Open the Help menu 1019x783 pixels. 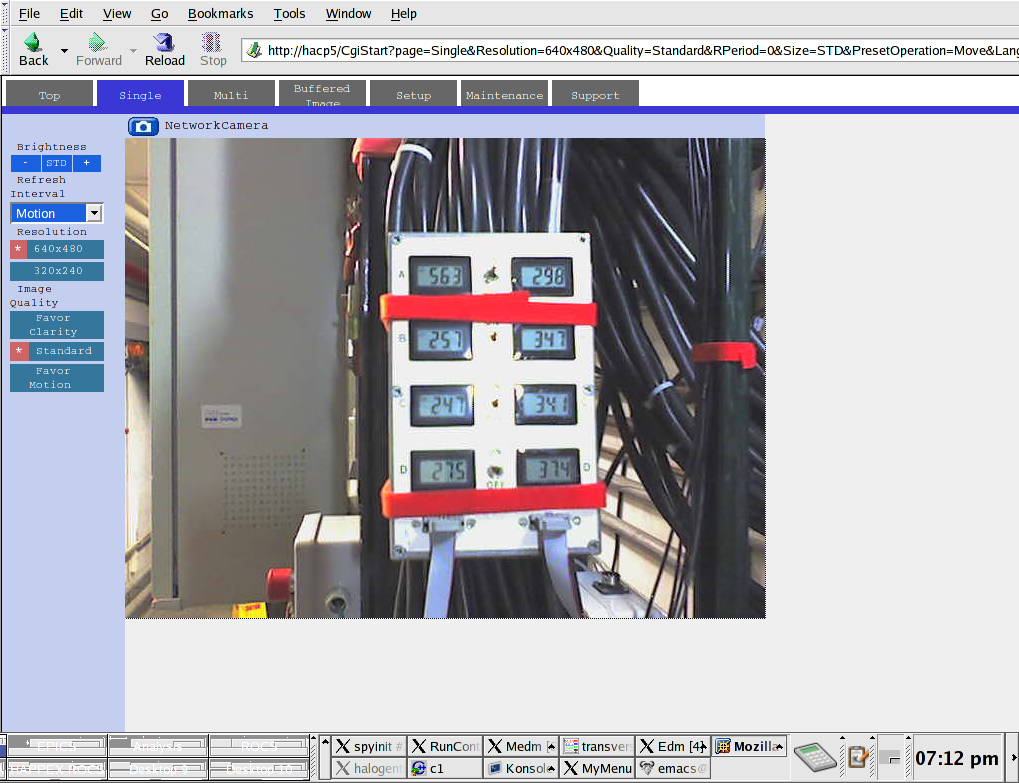404,14
